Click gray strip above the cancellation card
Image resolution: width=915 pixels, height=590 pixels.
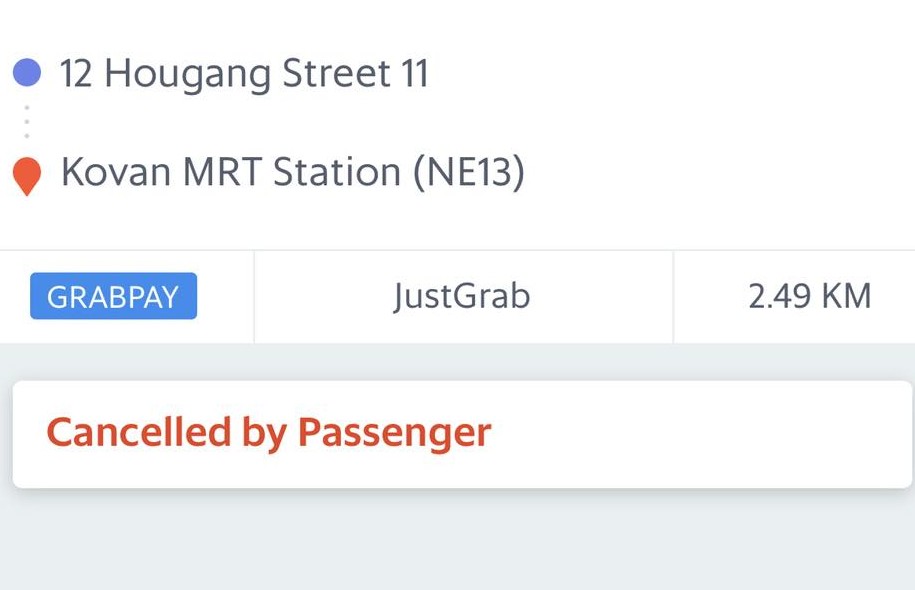458,362
